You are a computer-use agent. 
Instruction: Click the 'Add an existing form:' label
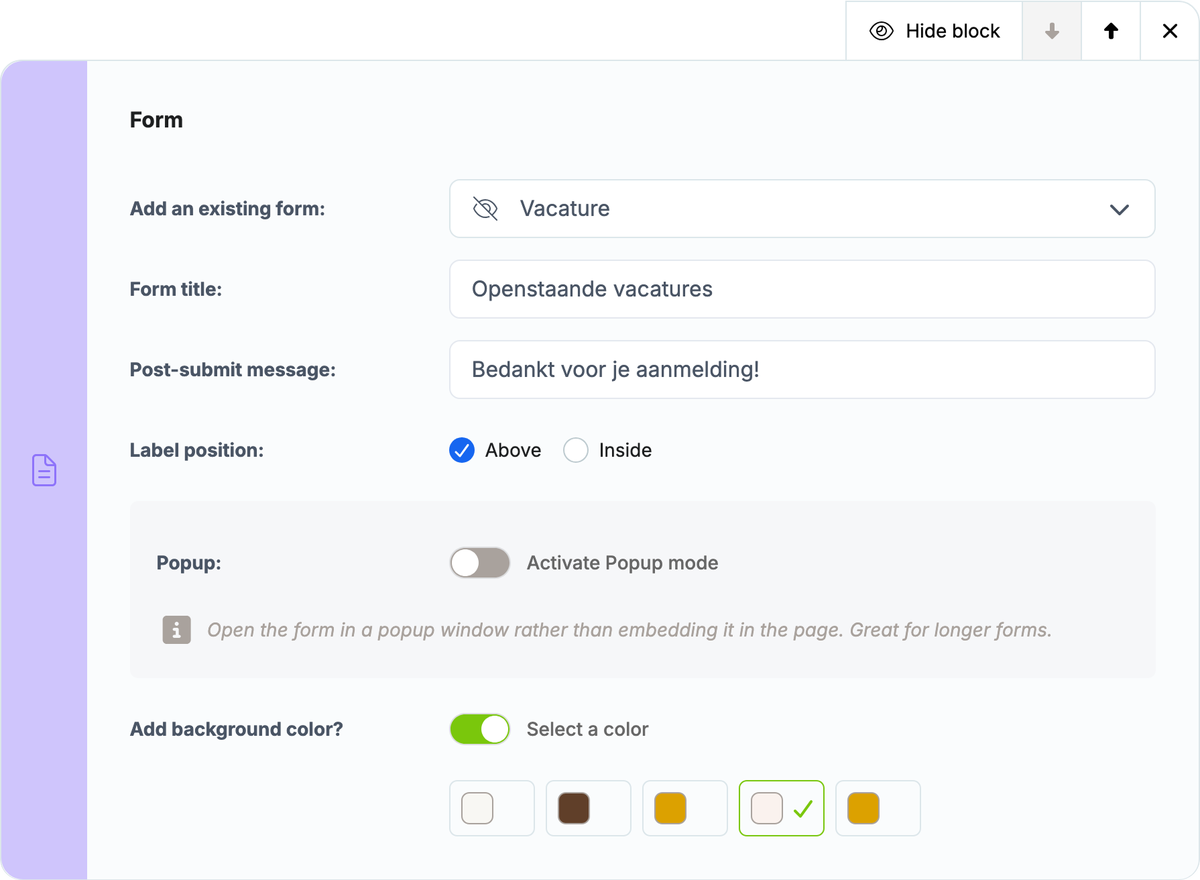pos(228,209)
